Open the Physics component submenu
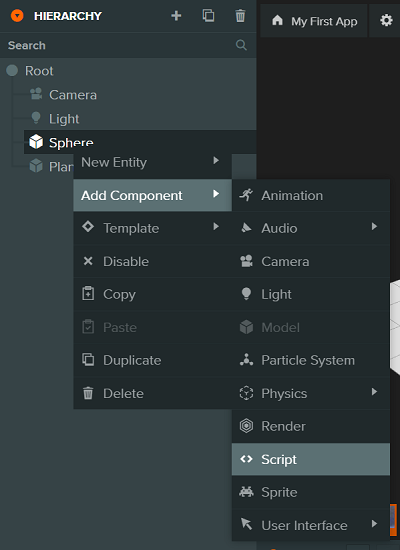400x550 pixels. (311, 393)
